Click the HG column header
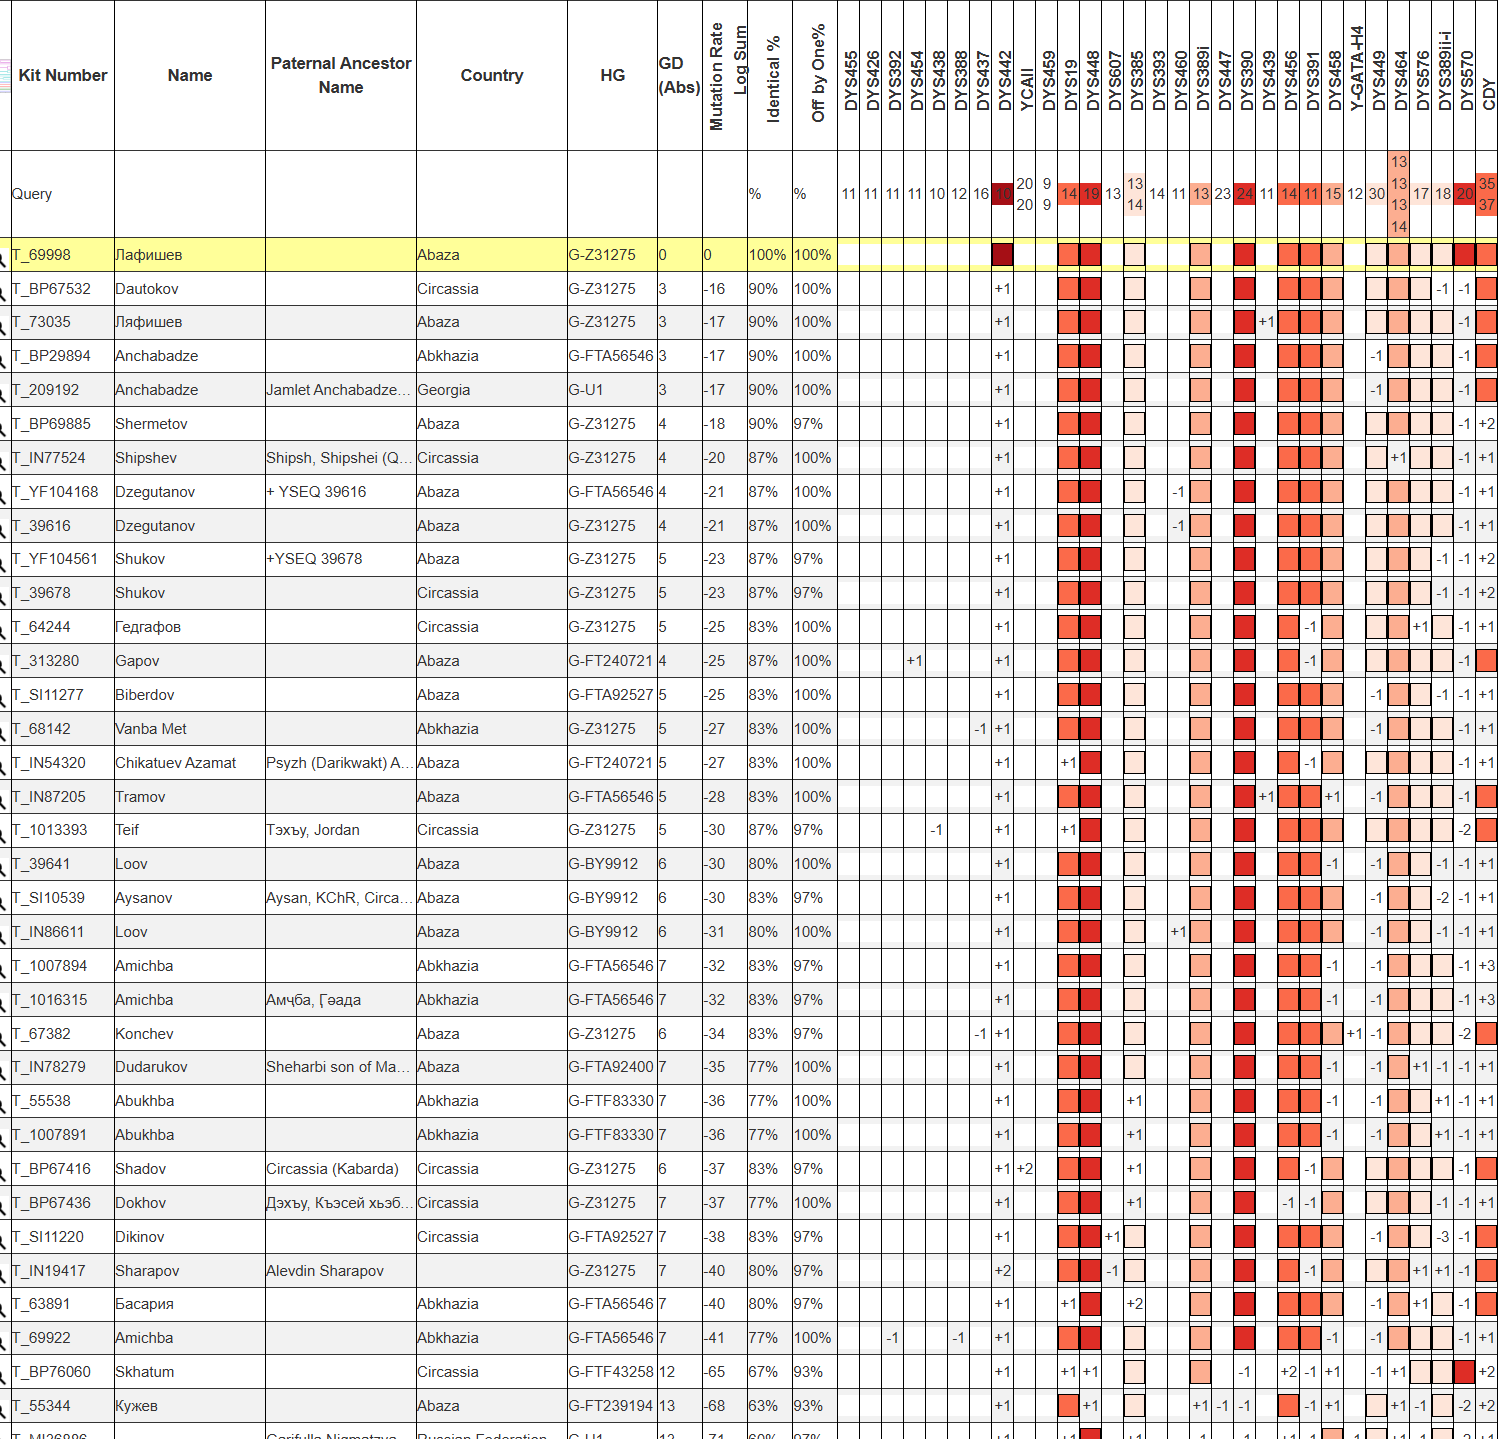 click(x=612, y=76)
